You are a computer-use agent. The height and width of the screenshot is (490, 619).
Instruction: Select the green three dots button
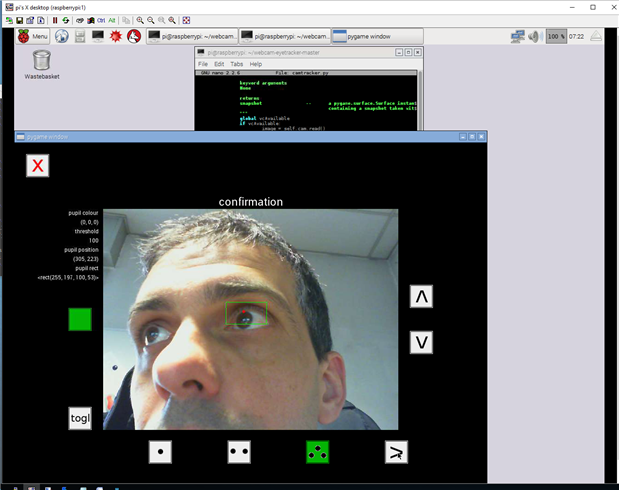pos(318,452)
